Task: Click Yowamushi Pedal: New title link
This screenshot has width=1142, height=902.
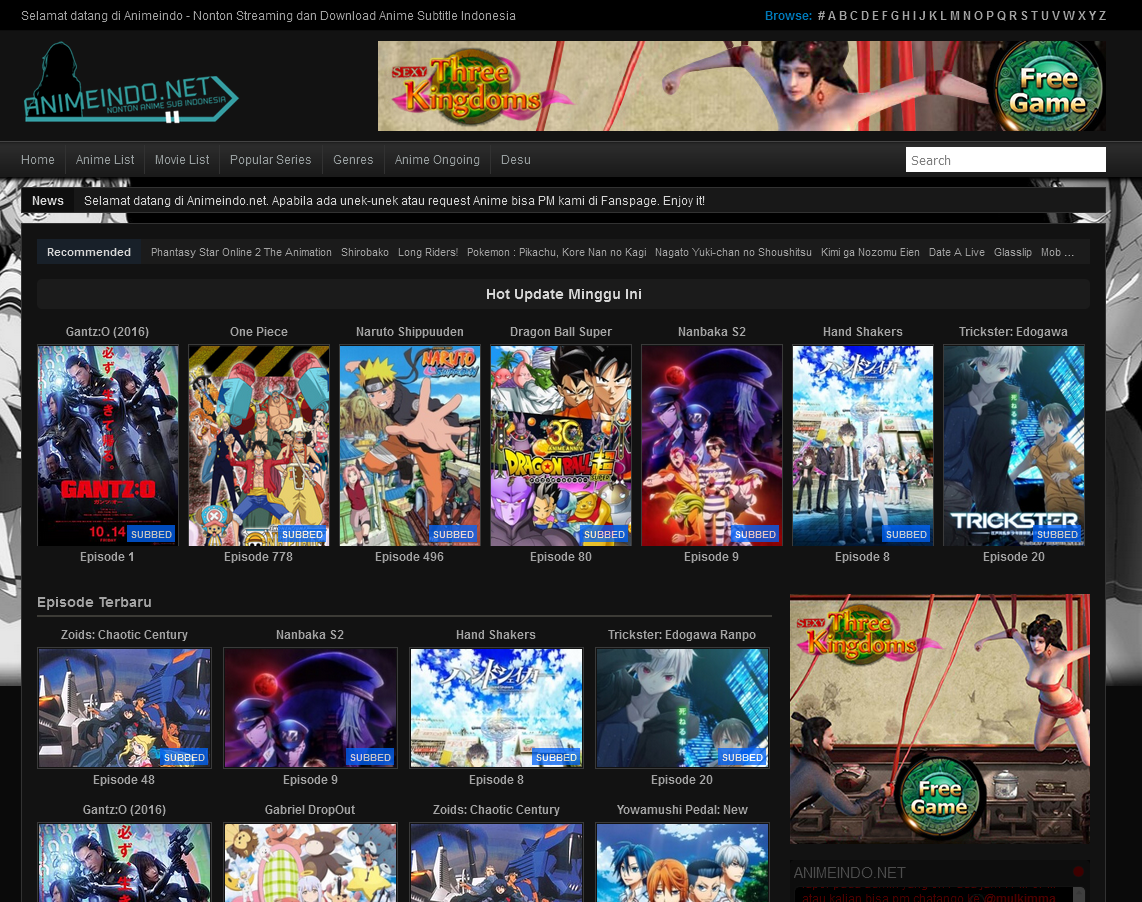Action: 682,809
